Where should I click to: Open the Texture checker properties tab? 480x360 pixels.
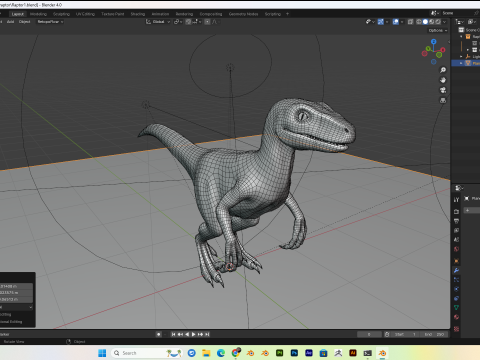point(456,329)
